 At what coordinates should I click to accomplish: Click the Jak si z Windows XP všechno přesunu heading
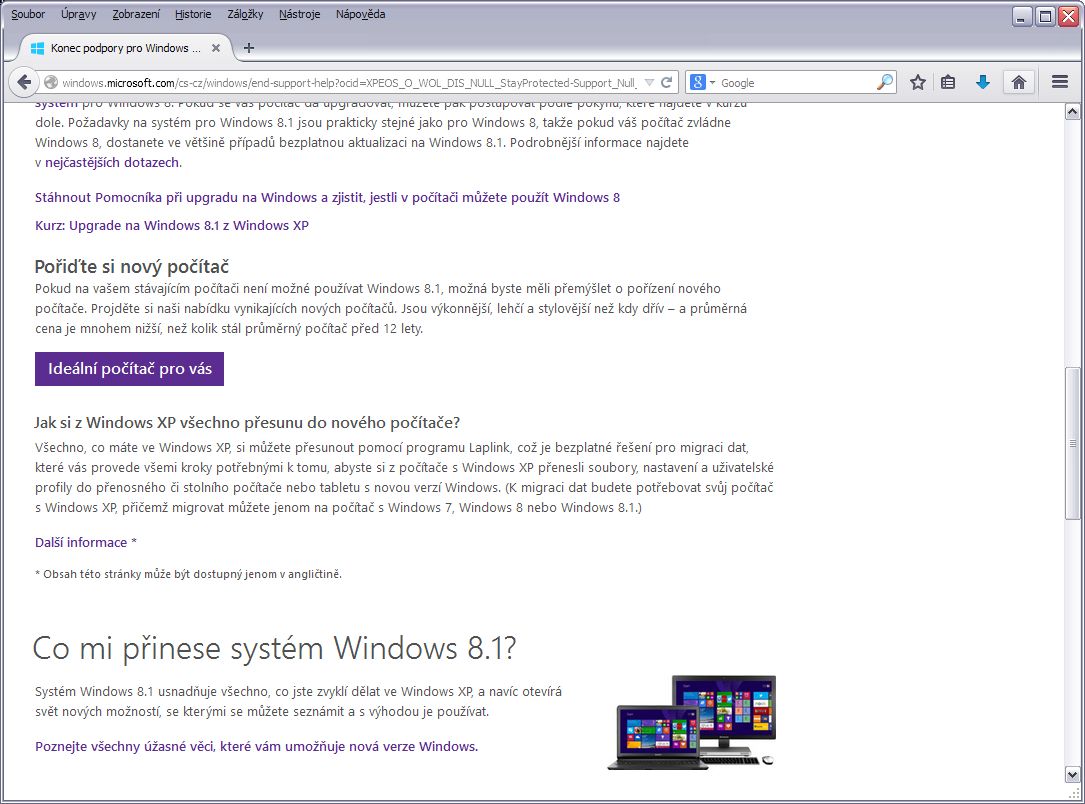pos(247,423)
